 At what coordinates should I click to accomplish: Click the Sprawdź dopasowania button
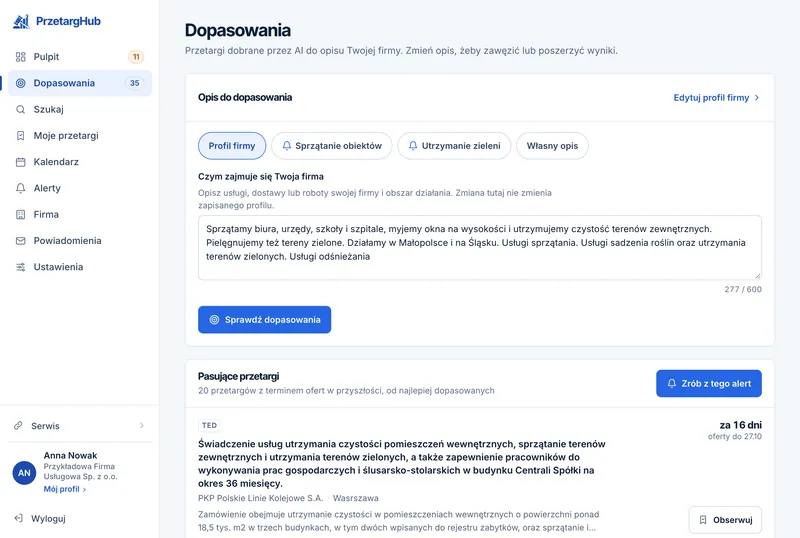(x=264, y=320)
